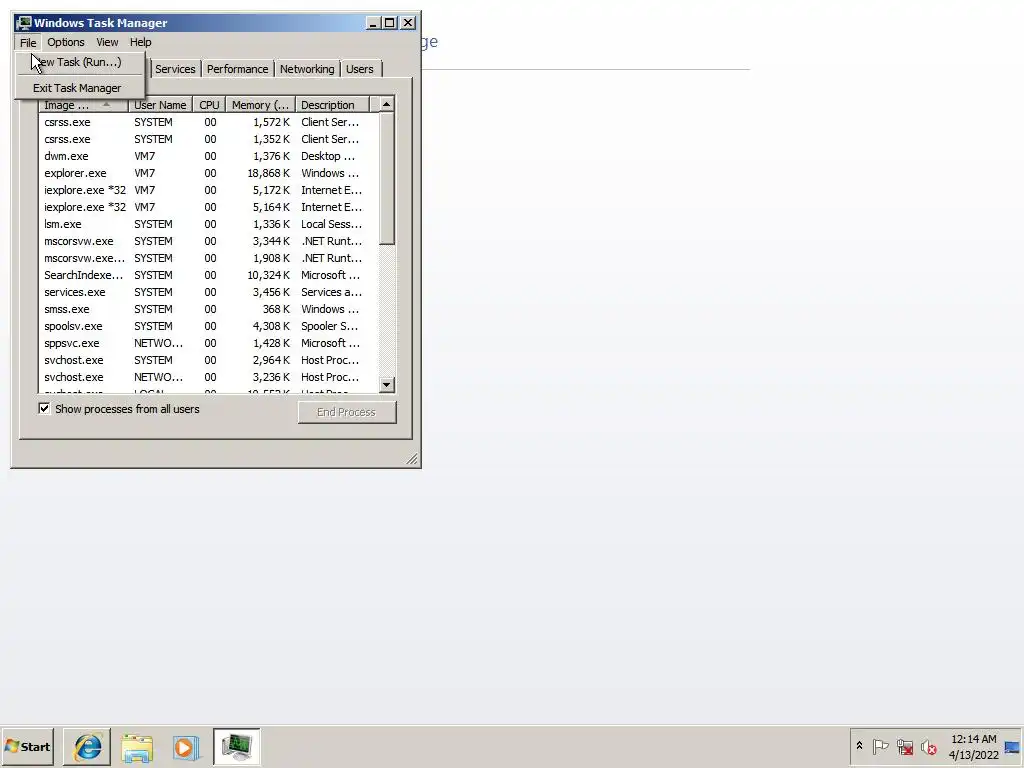The height and width of the screenshot is (768, 1024).
Task: Select svchost.exe row with 3,236 K
Action: click(208, 377)
